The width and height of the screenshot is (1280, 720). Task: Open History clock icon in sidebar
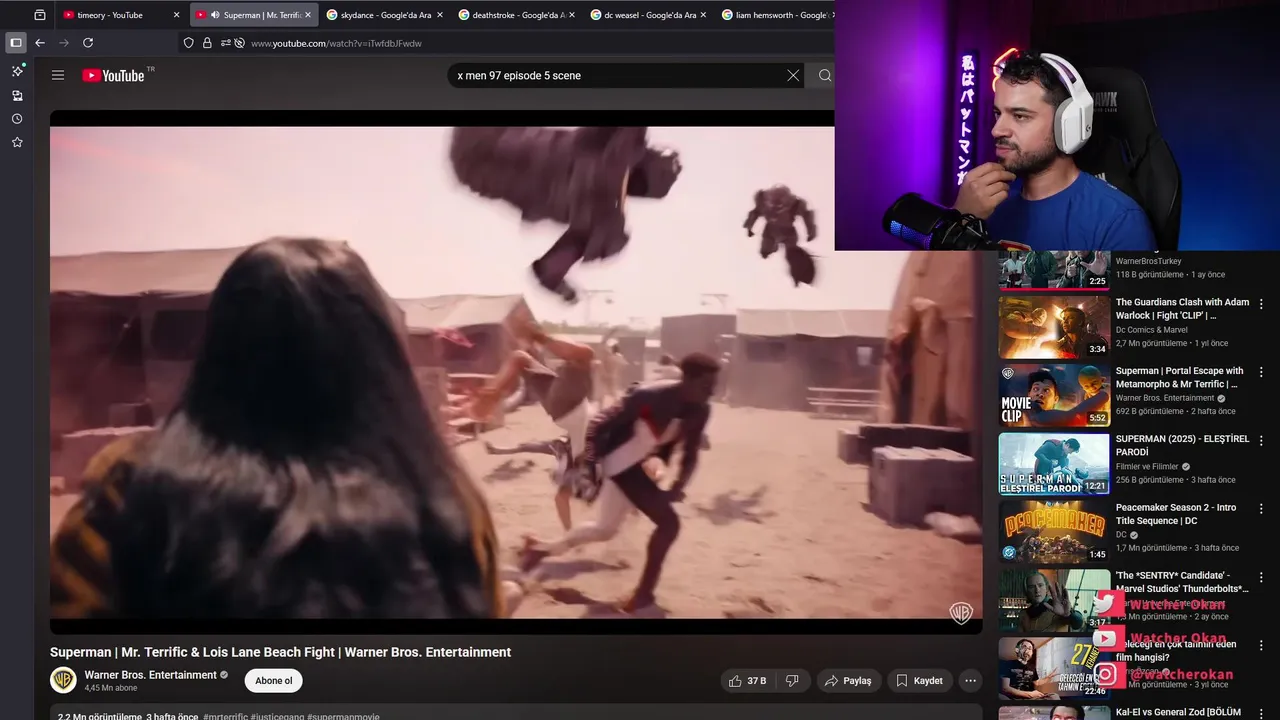coord(17,119)
